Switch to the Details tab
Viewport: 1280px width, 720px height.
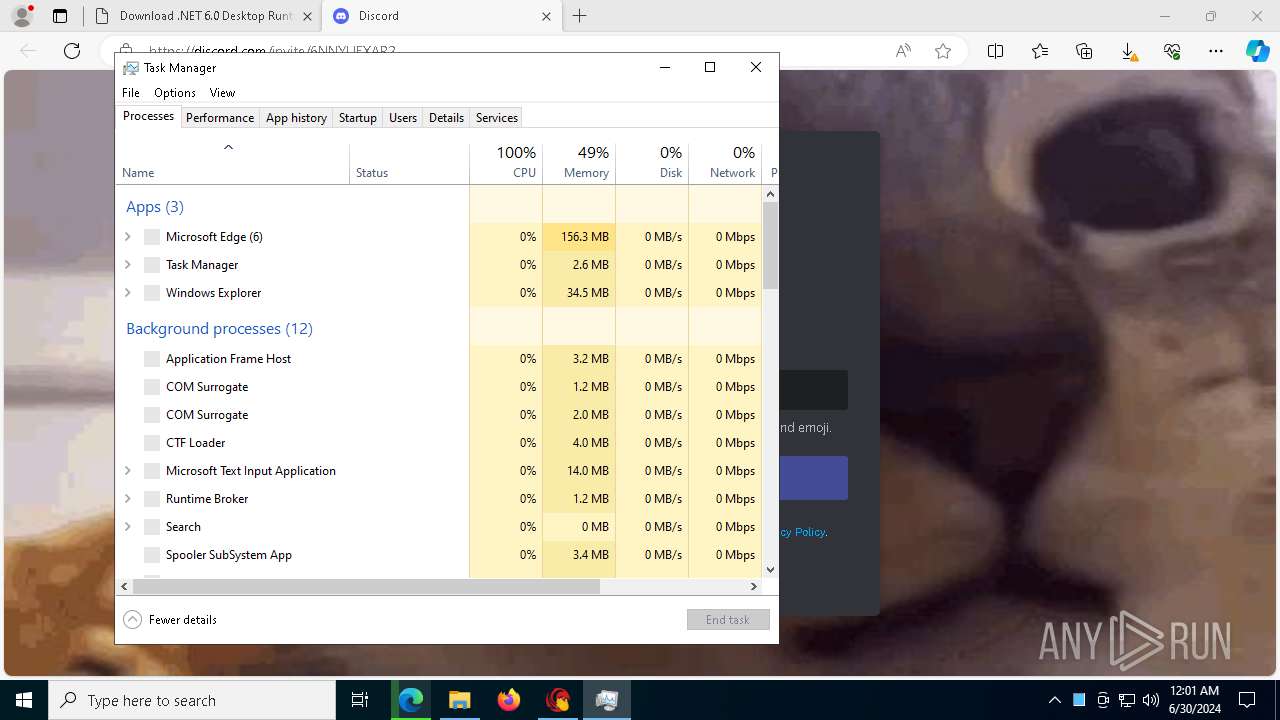pyautogui.click(x=446, y=118)
